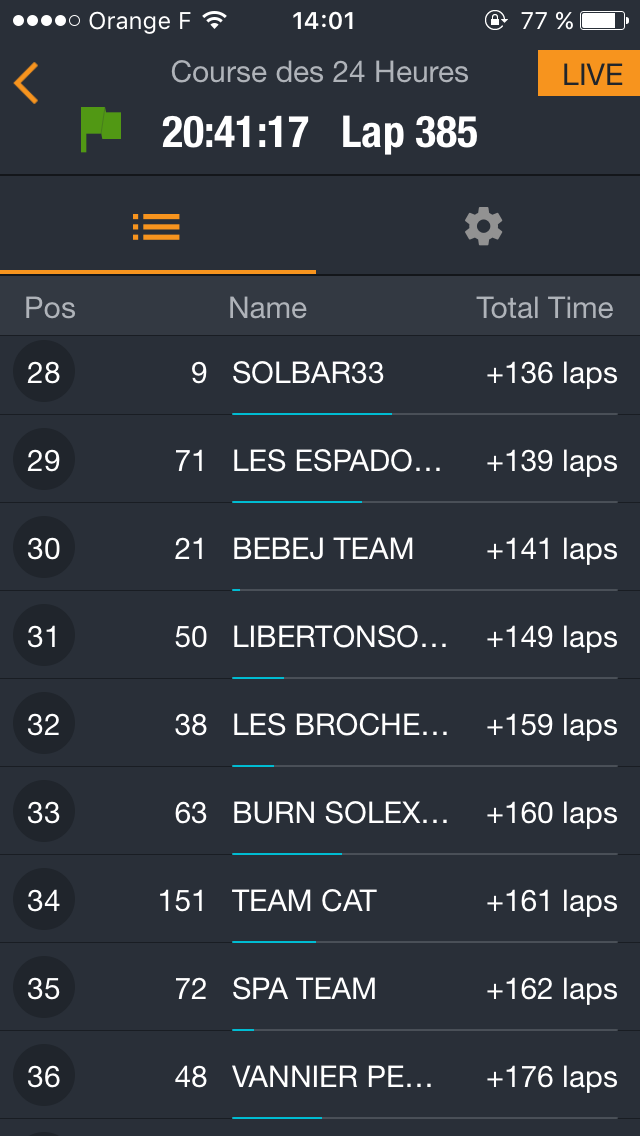Tap the Name column header

267,308
